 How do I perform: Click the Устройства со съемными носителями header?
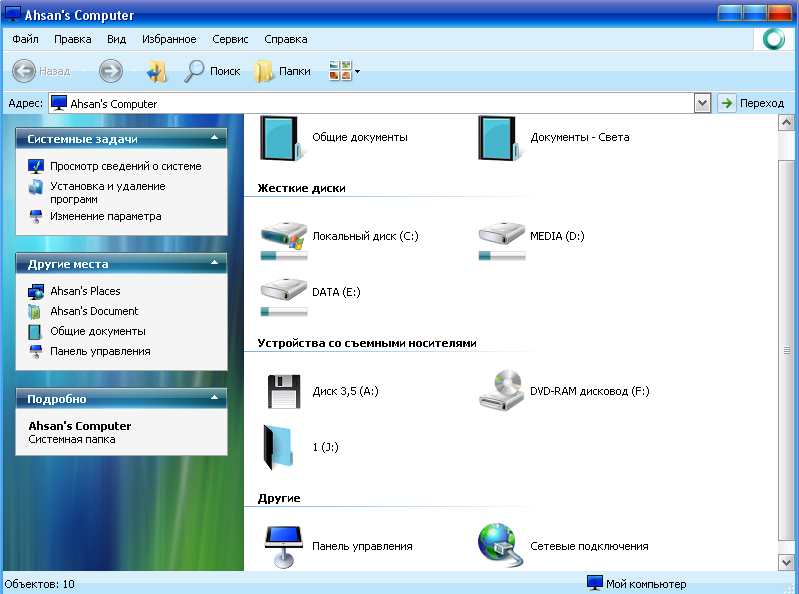pyautogui.click(x=367, y=343)
